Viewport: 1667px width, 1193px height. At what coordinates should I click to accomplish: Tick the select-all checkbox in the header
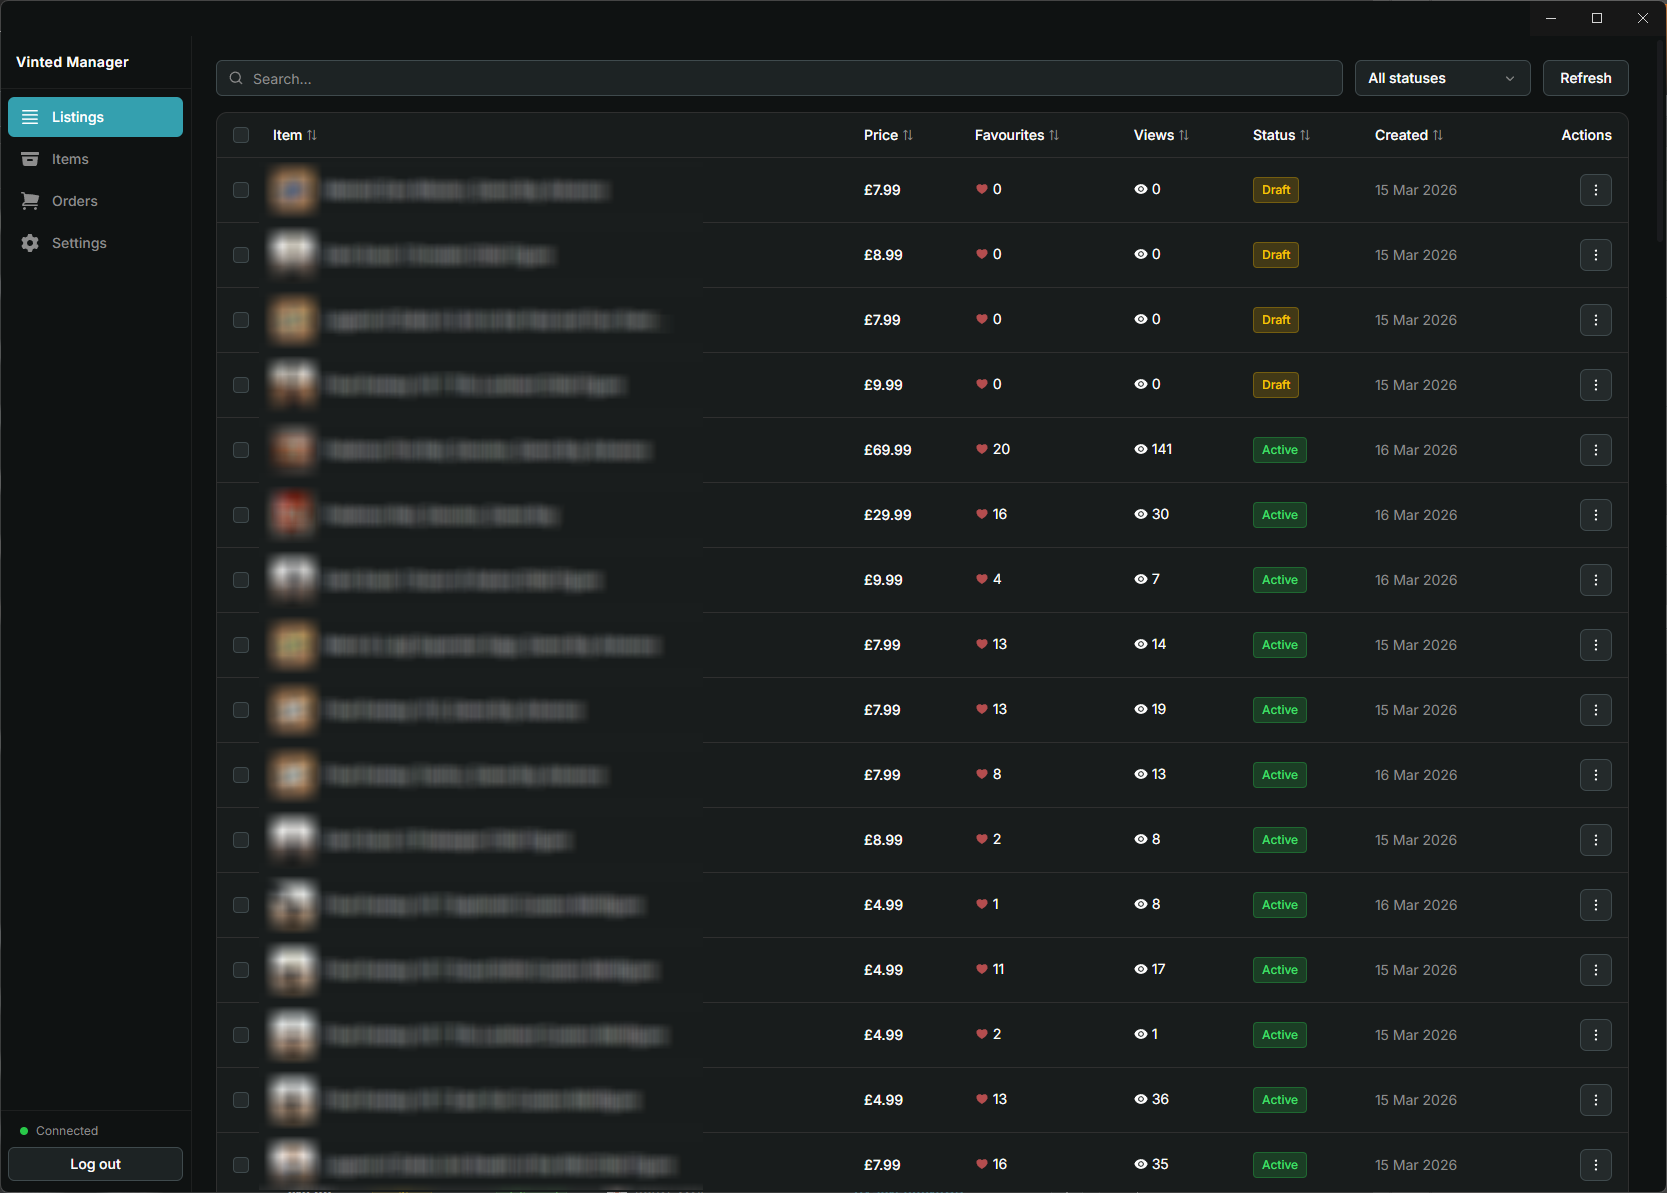point(240,134)
